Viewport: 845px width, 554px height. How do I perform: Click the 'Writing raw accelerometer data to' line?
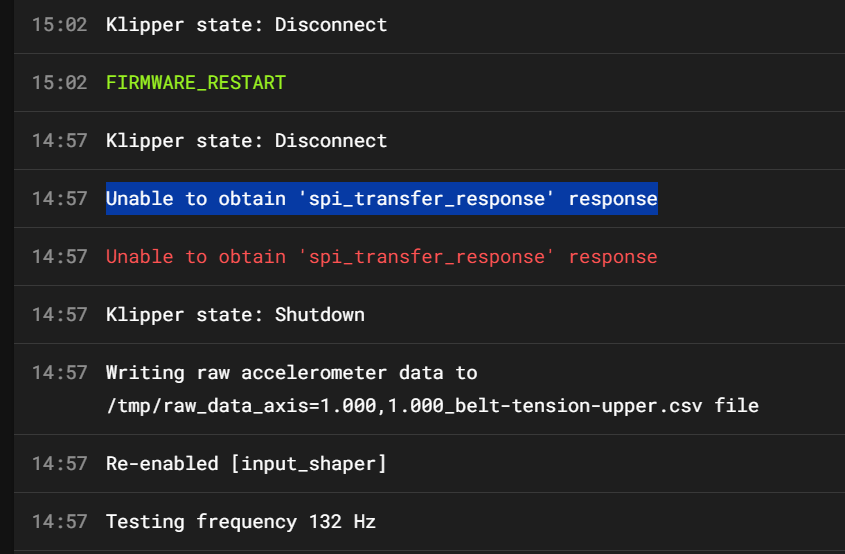pos(291,372)
